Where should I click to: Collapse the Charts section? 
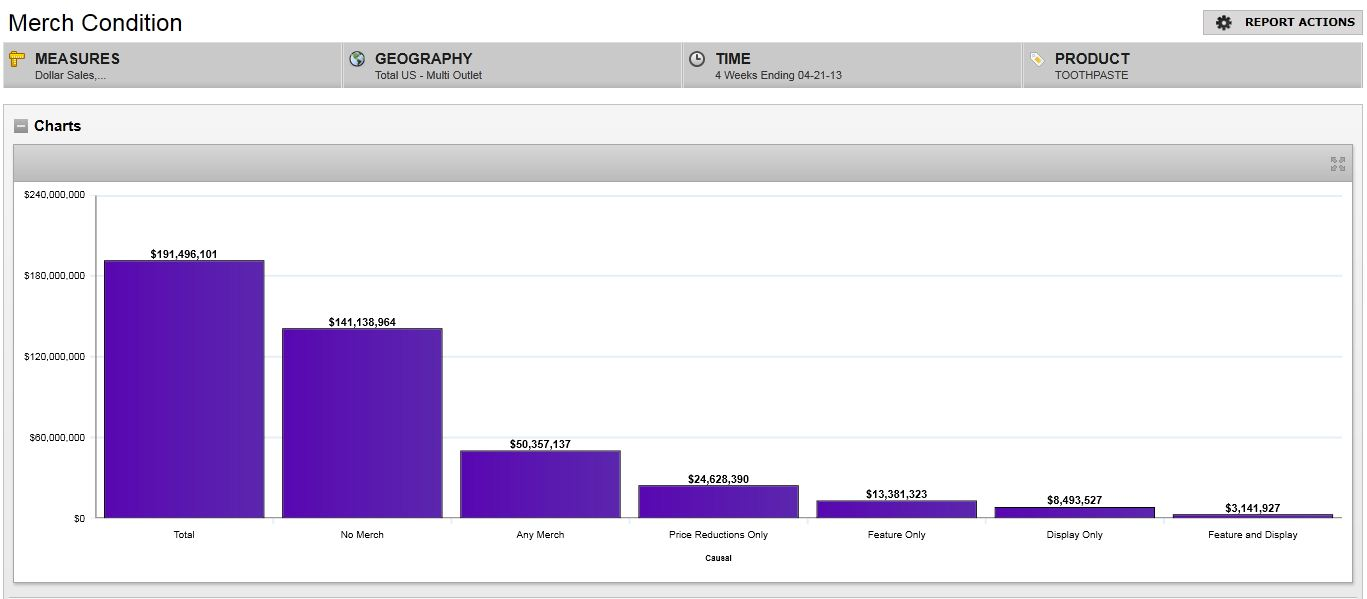tap(21, 126)
